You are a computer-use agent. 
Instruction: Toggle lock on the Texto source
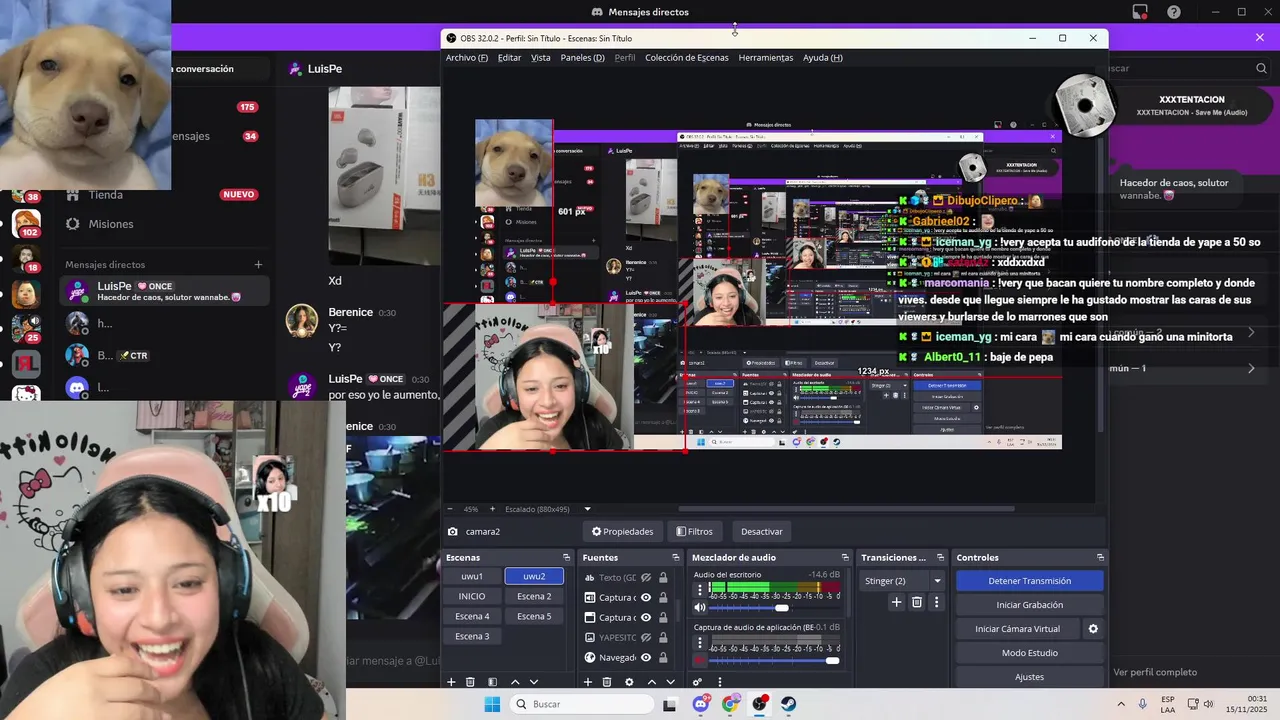663,578
